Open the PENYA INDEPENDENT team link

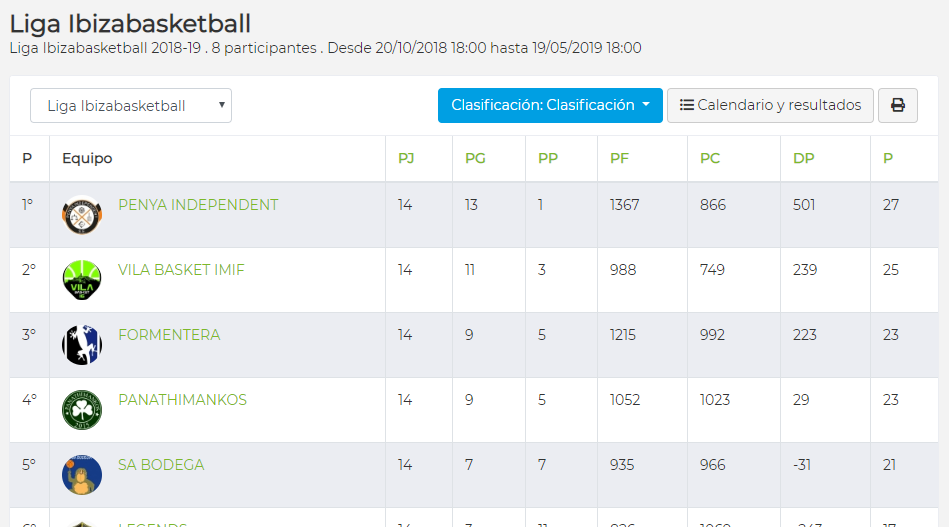coord(198,205)
